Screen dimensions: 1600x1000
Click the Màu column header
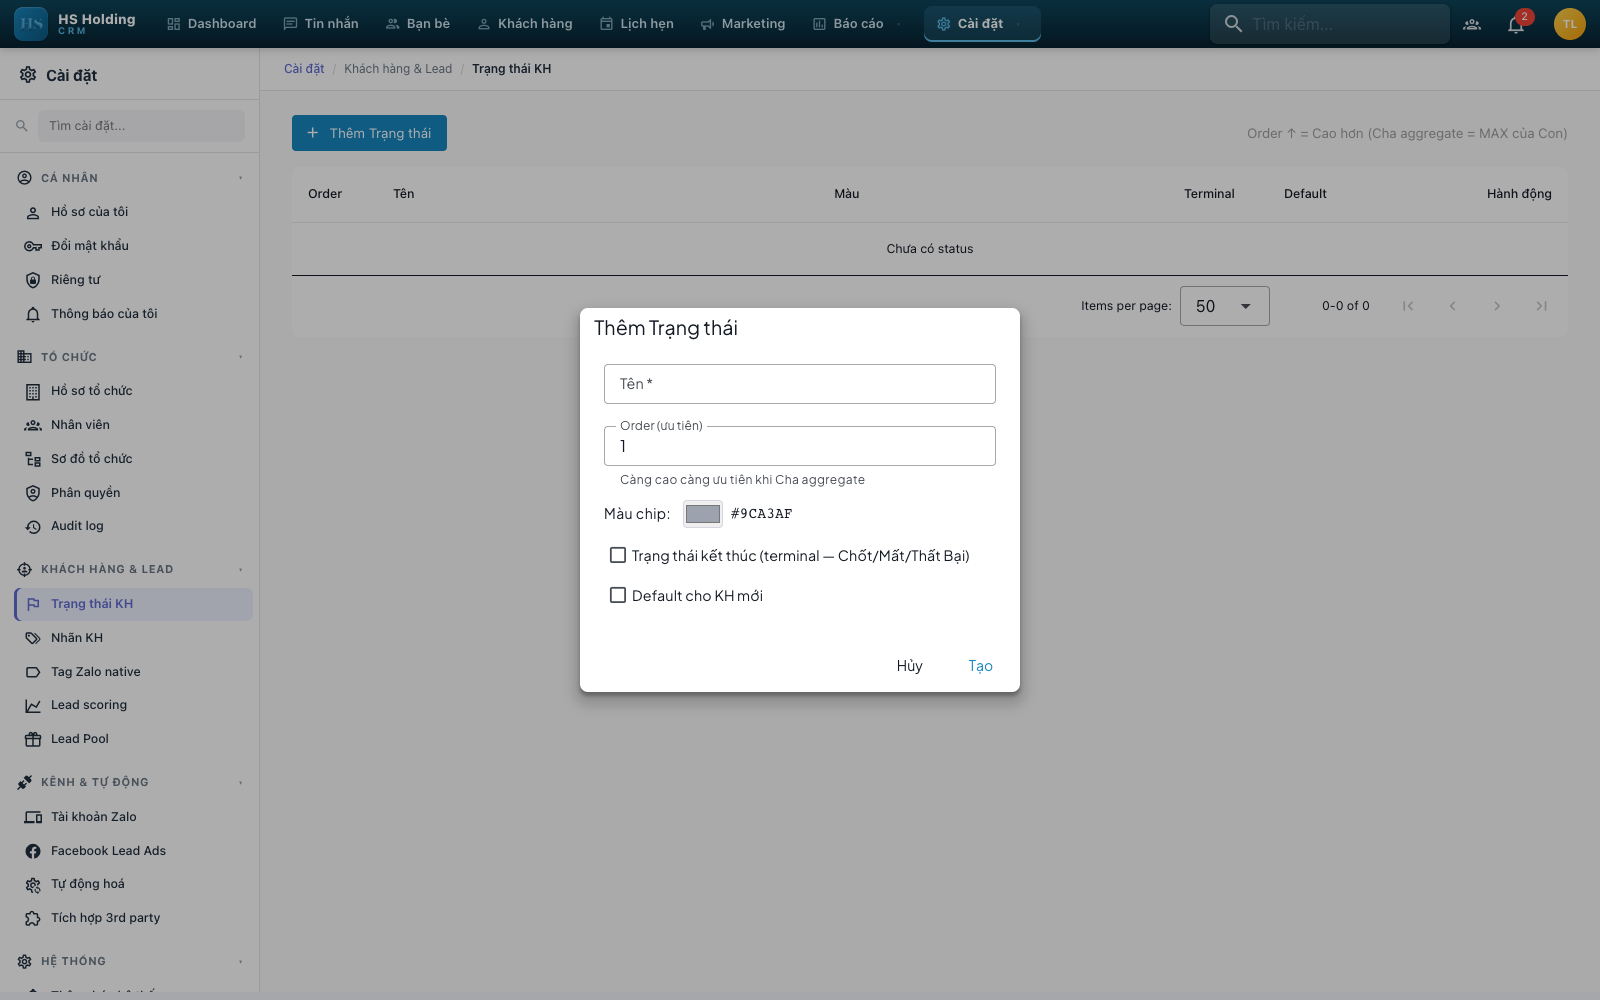pos(847,194)
